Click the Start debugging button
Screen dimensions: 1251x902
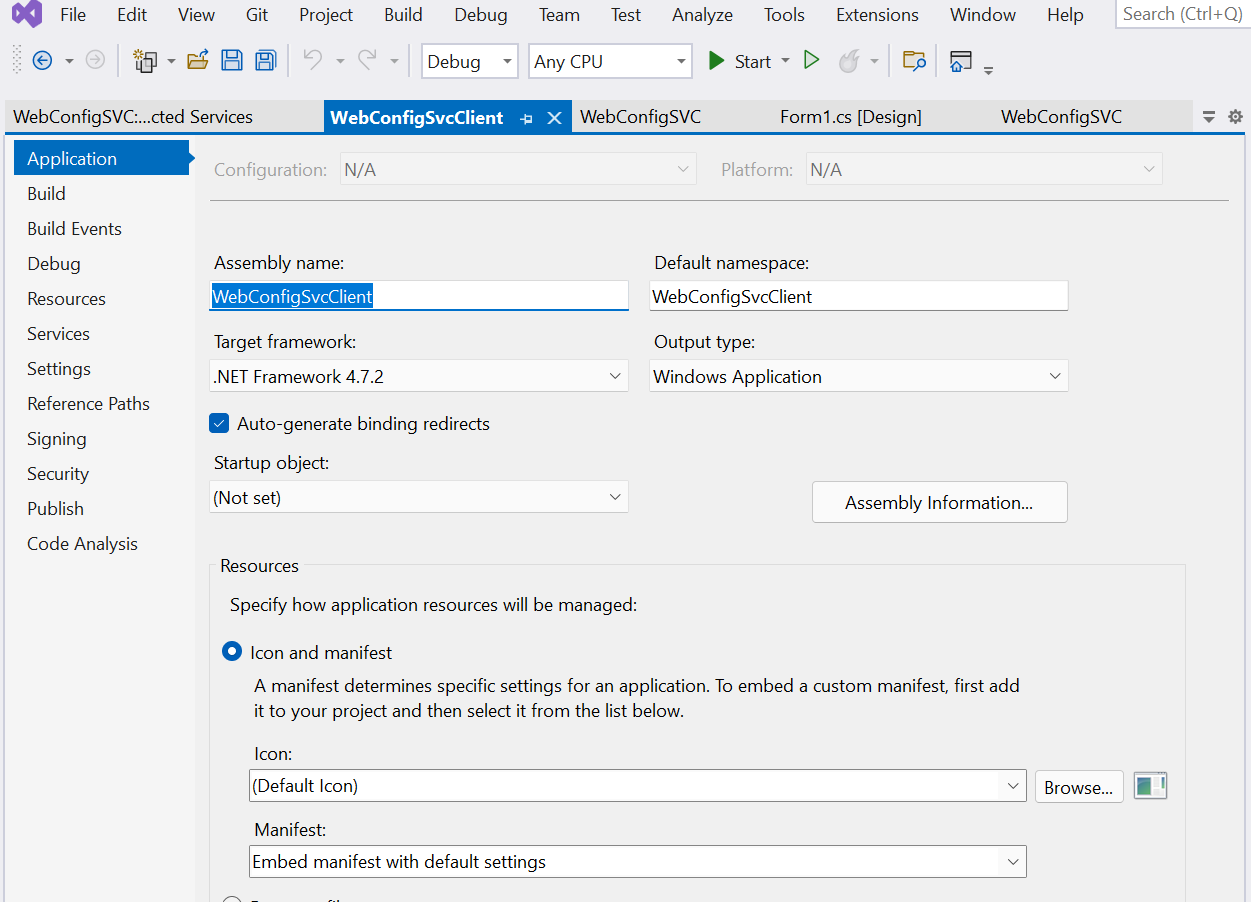[739, 61]
